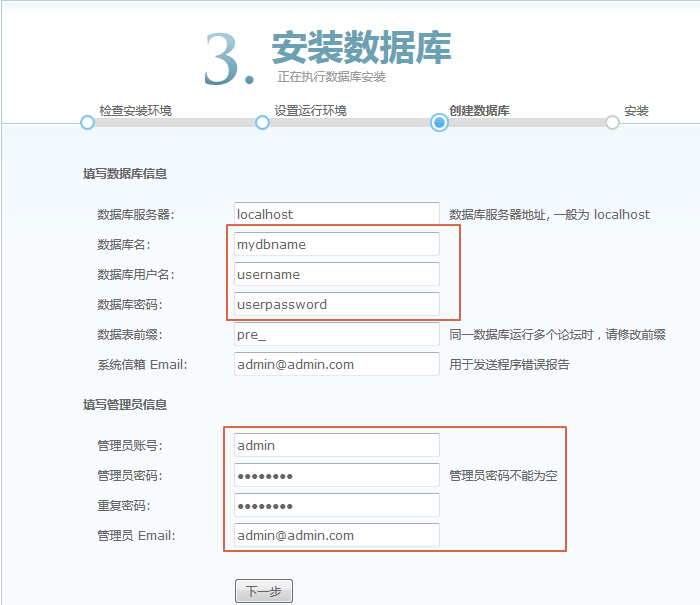This screenshot has width=700, height=605.
Task: Click the 设置运行环境 step circle
Action: point(262,122)
